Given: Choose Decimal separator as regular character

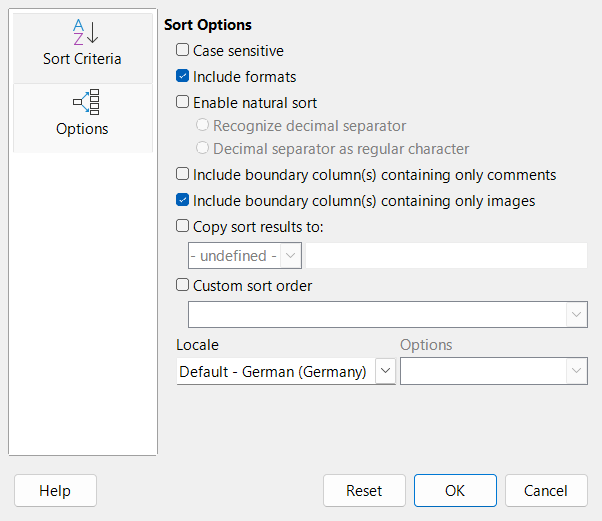Looking at the screenshot, I should click(203, 149).
